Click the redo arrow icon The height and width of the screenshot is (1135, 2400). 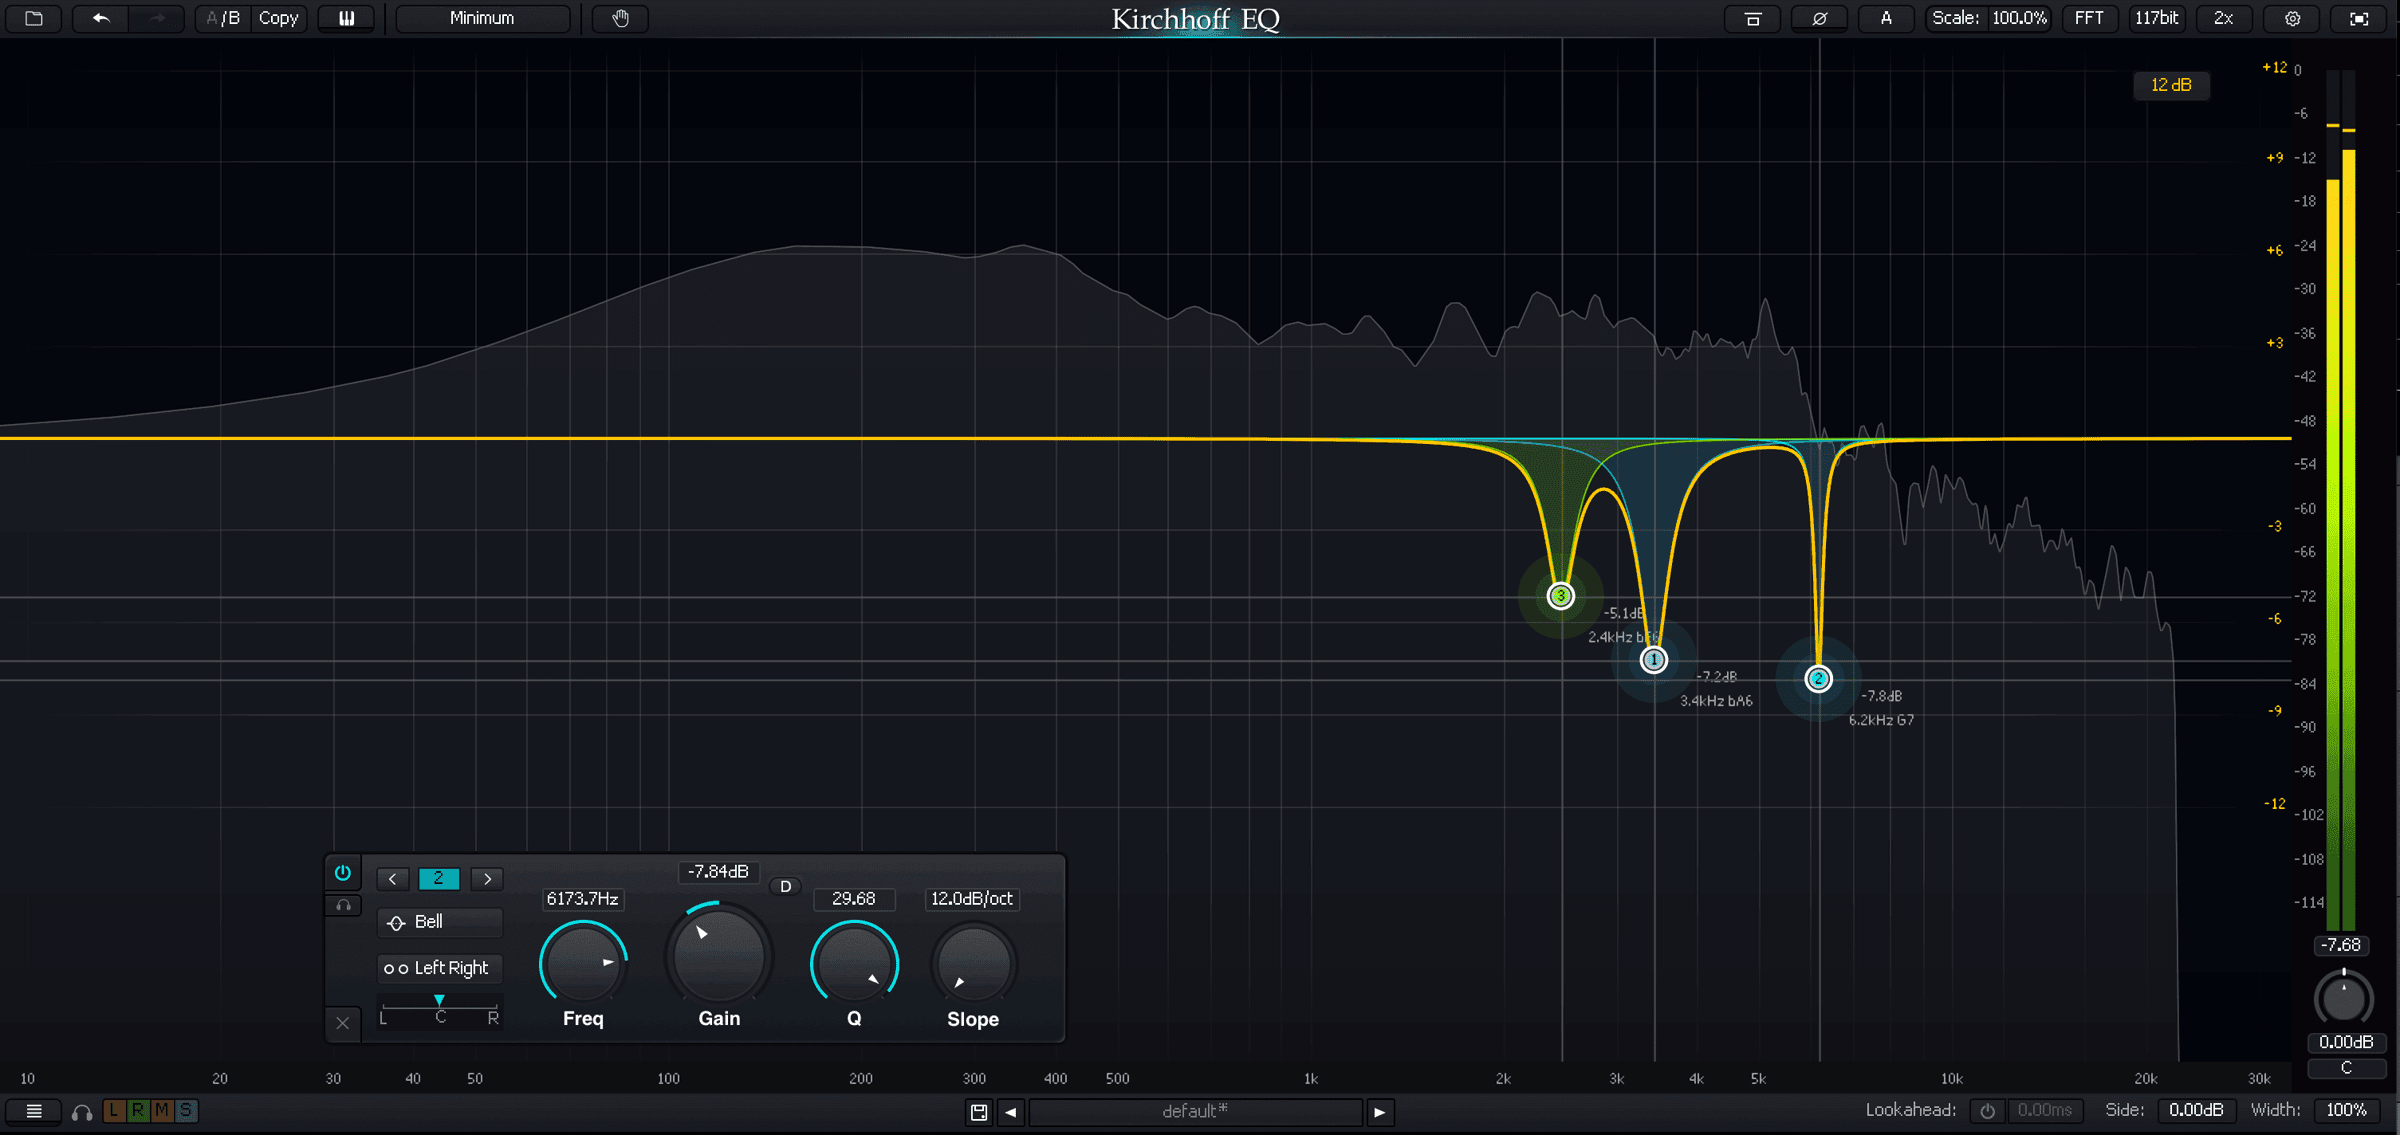(x=157, y=18)
